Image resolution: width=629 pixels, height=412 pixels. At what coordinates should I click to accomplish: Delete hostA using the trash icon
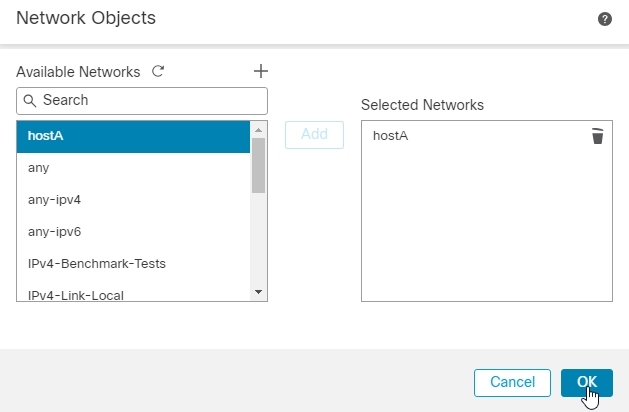coord(597,136)
